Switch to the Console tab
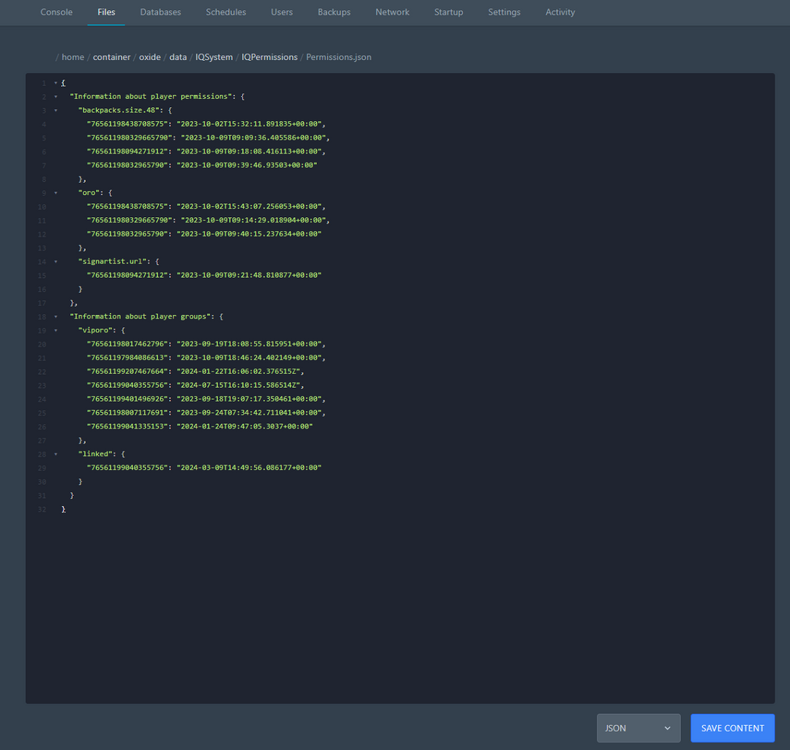This screenshot has width=790, height=750. pos(56,12)
